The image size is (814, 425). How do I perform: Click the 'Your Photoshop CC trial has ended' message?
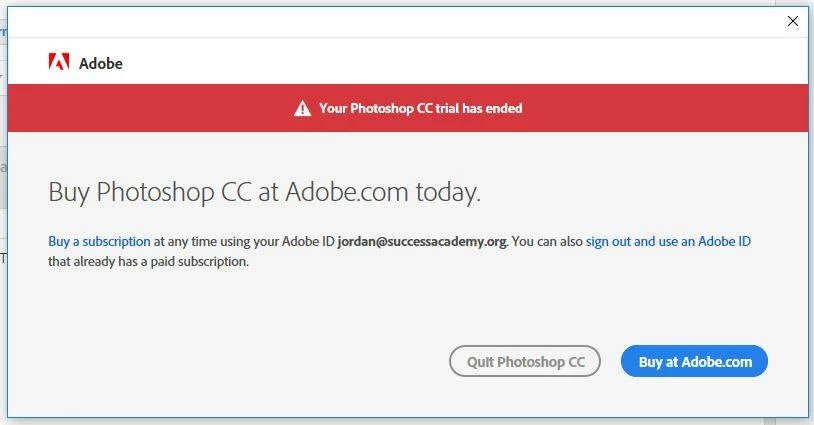click(x=420, y=108)
